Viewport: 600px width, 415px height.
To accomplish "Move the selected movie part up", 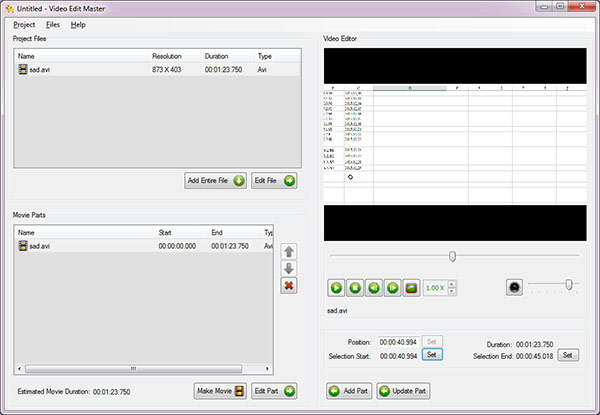I will 289,252.
